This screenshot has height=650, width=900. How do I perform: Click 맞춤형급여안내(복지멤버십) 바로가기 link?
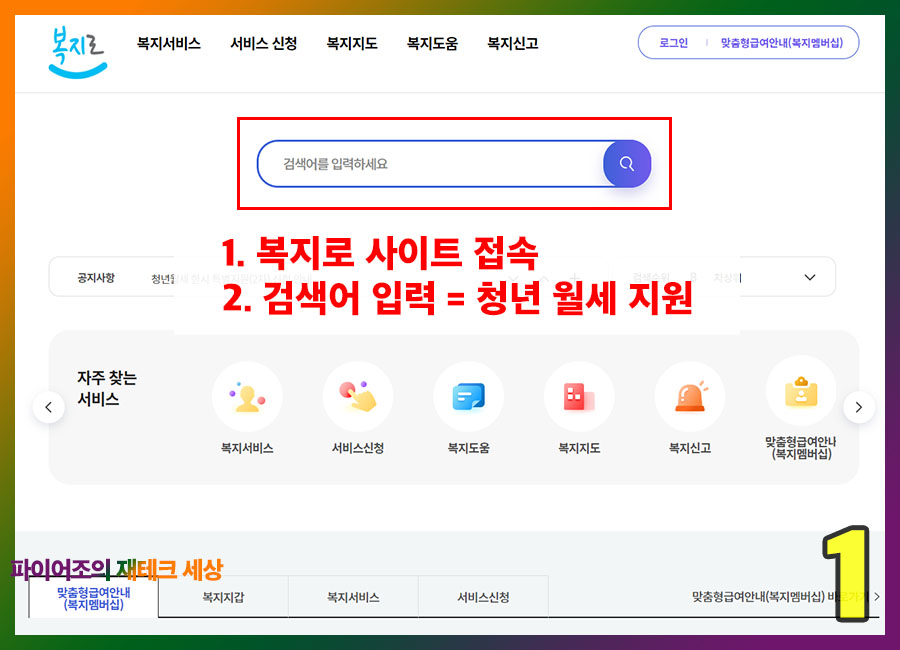click(x=786, y=597)
